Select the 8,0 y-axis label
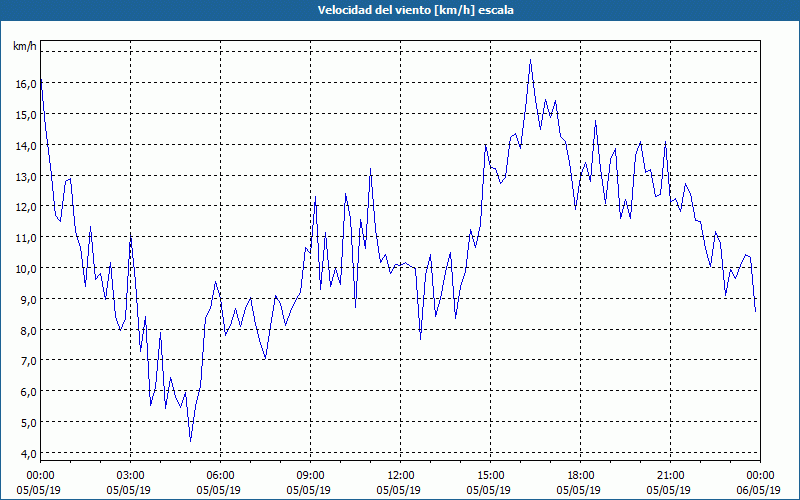 (x=29, y=330)
